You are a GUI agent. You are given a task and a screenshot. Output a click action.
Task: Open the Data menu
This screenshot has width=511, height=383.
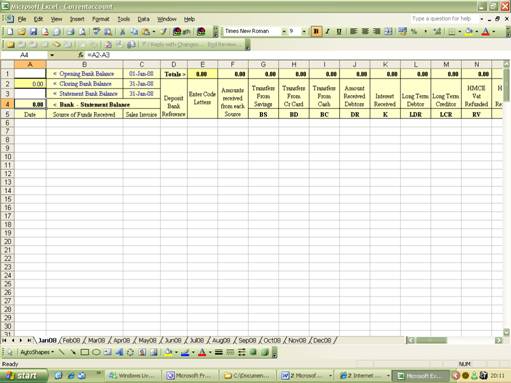144,19
